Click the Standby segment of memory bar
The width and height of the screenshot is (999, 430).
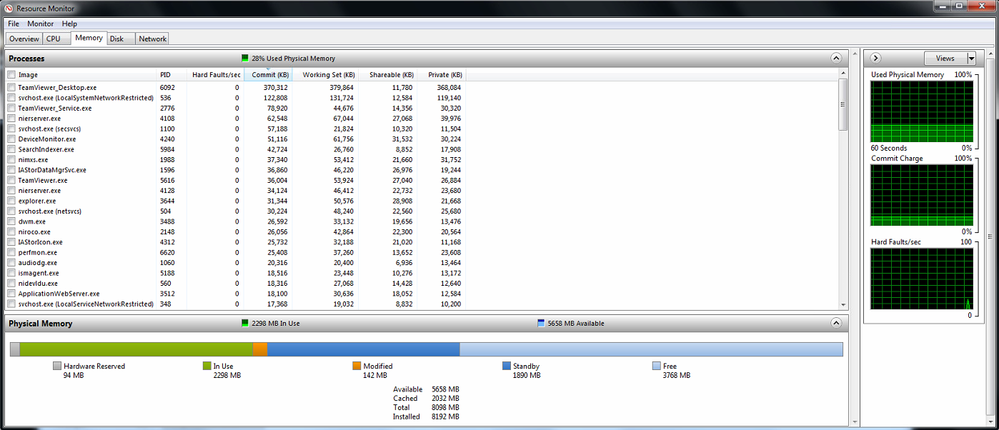pos(363,349)
